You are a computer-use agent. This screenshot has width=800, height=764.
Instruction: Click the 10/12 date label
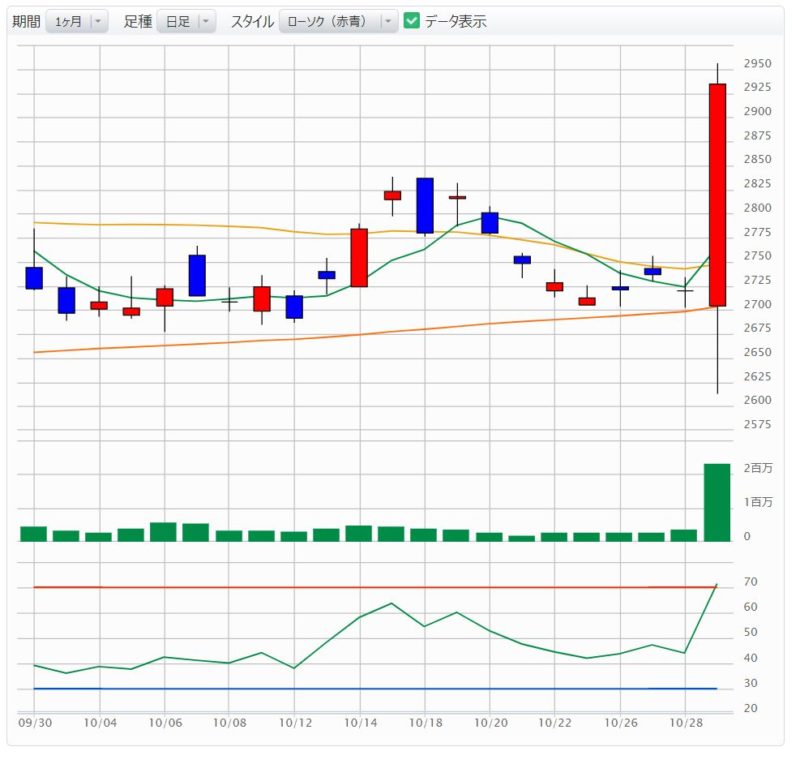click(295, 723)
